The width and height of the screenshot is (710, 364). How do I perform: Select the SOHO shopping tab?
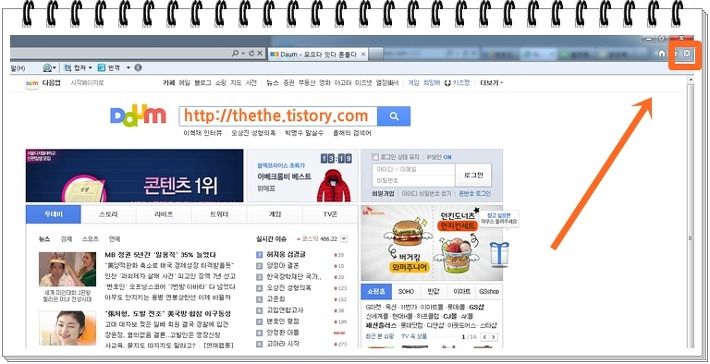406,292
